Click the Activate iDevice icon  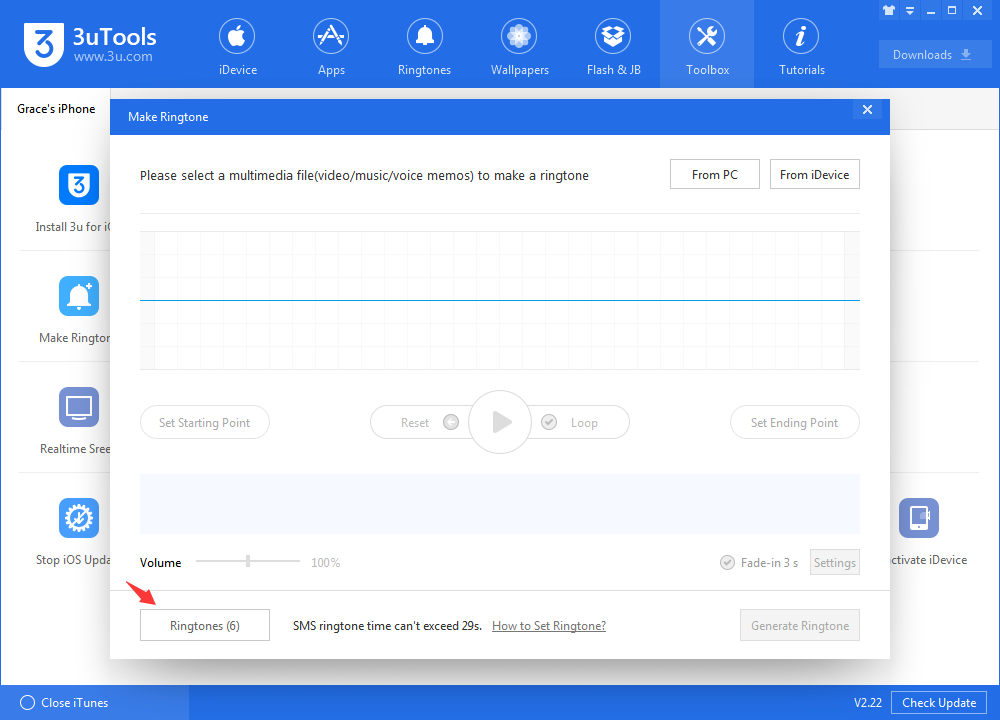pyautogui.click(x=919, y=518)
